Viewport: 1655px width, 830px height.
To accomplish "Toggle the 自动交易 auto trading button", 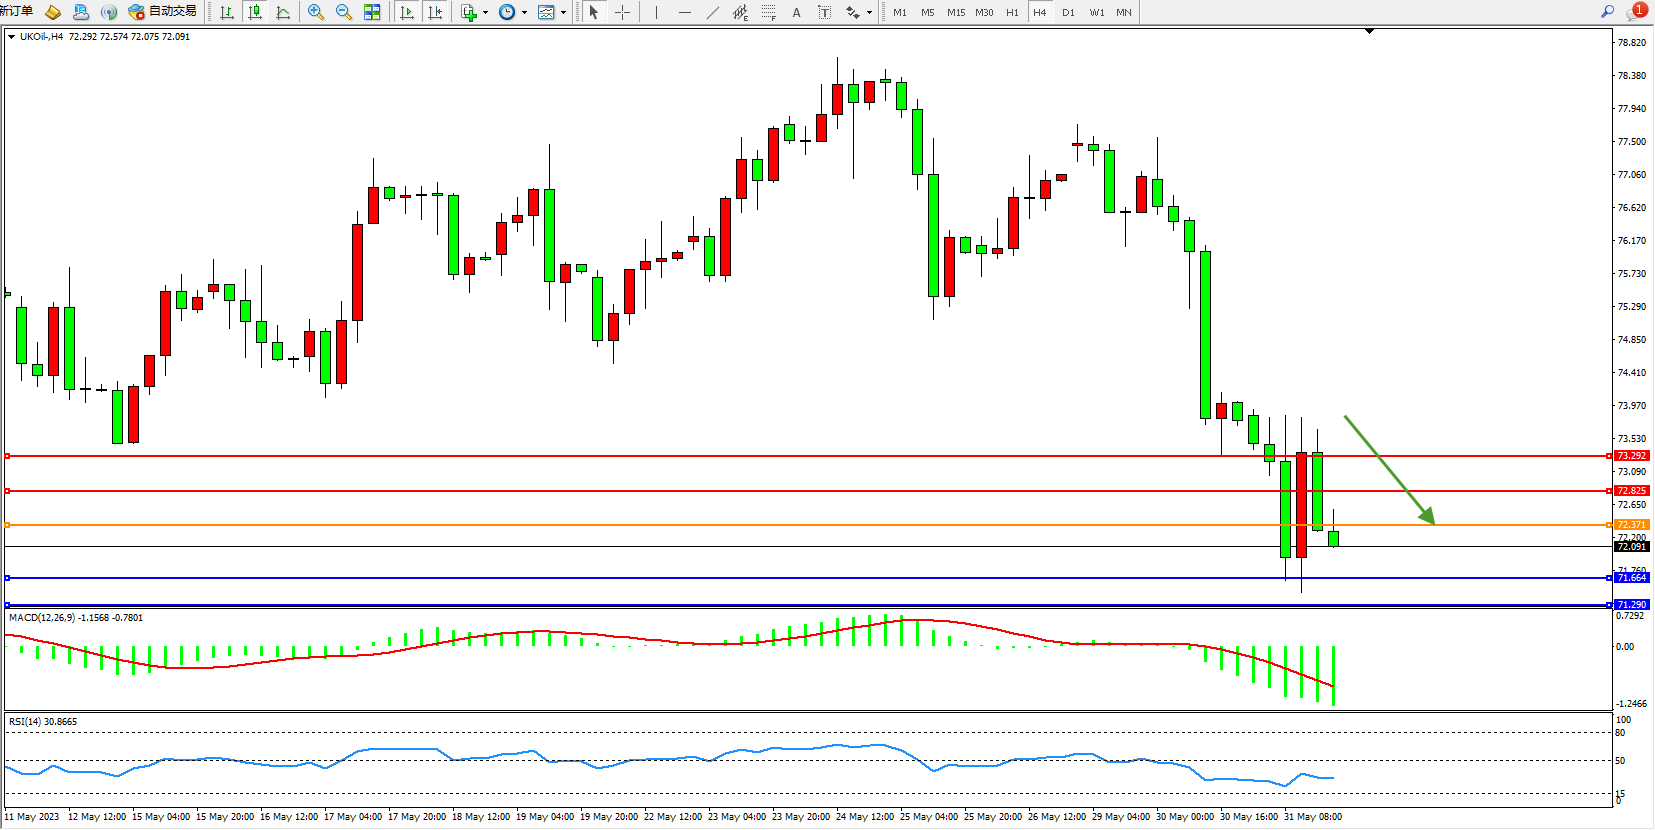I will point(163,12).
